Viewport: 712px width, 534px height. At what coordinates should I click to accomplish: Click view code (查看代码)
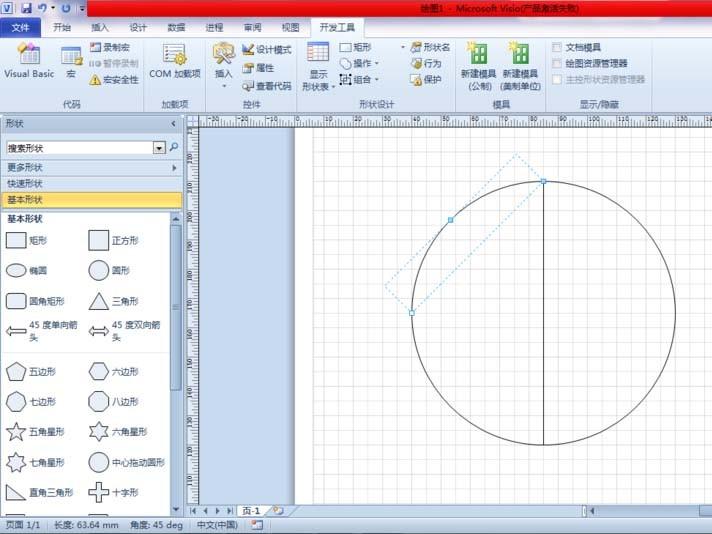click(x=267, y=86)
